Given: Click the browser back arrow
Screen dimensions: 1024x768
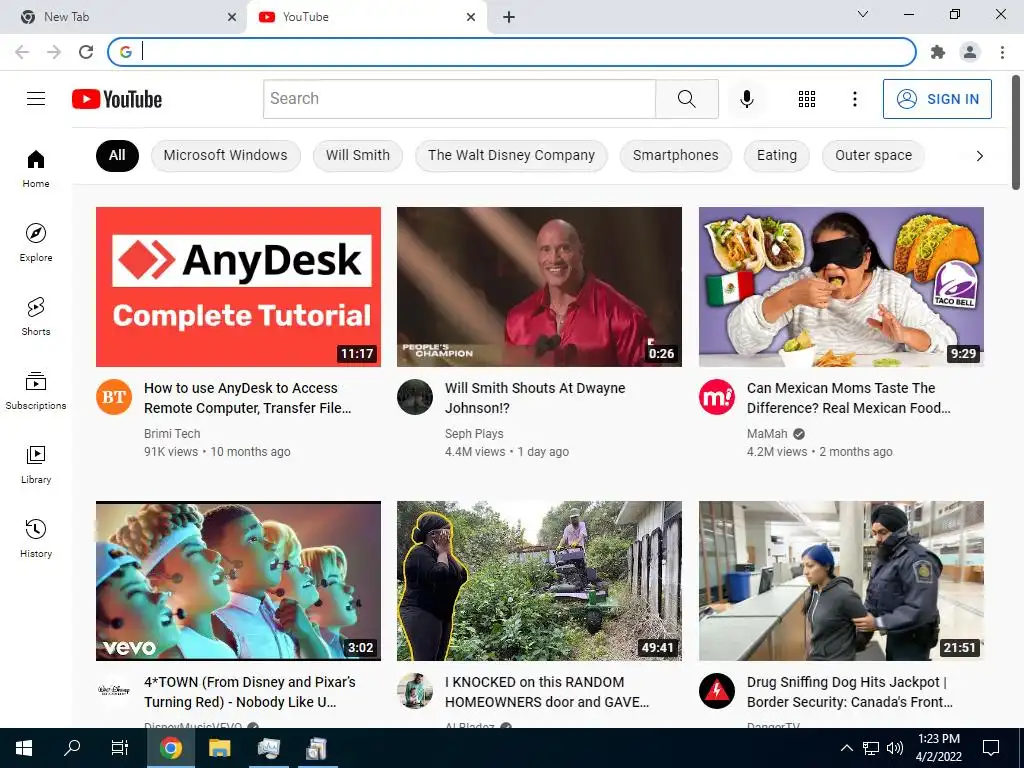Looking at the screenshot, I should click(22, 52).
